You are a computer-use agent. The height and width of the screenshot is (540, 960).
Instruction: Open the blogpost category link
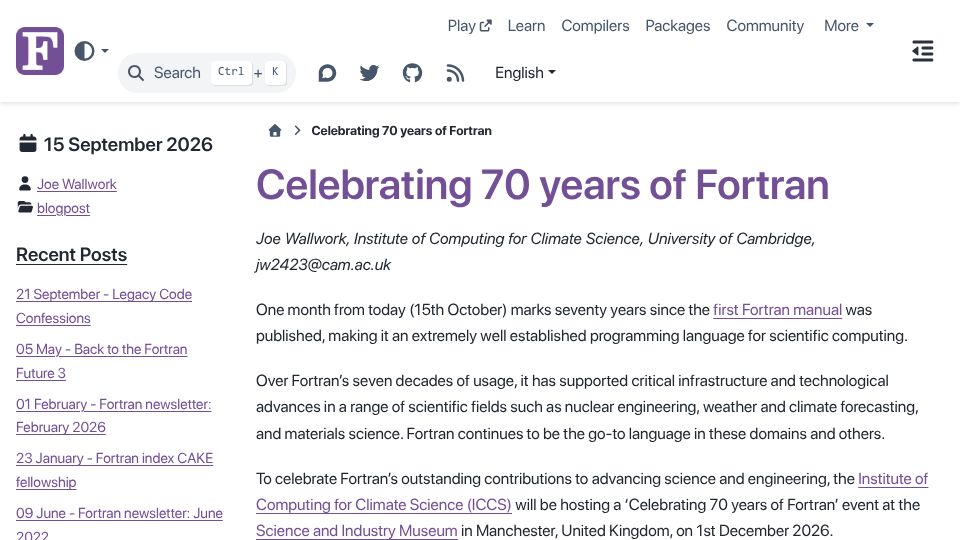click(63, 208)
